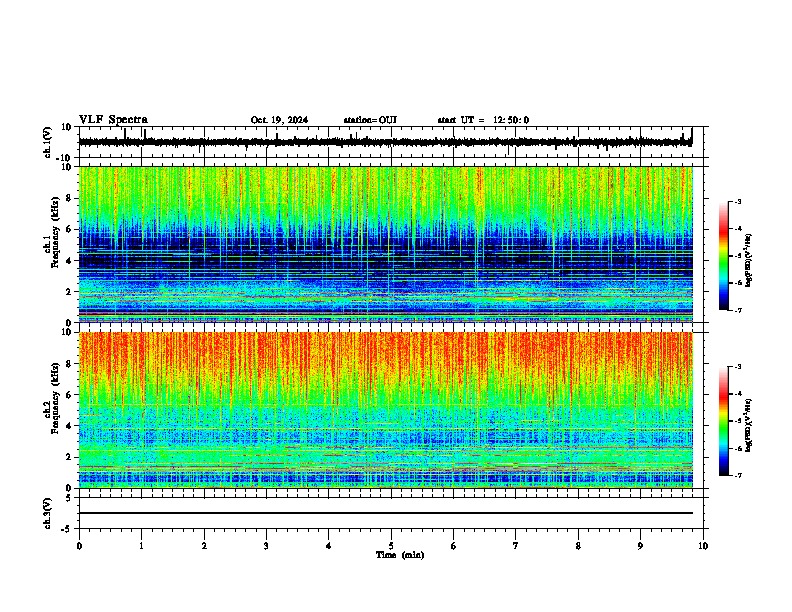Click the ch.1 "Frequency (kHz)" axis label
The image size is (792, 612).
(55, 233)
